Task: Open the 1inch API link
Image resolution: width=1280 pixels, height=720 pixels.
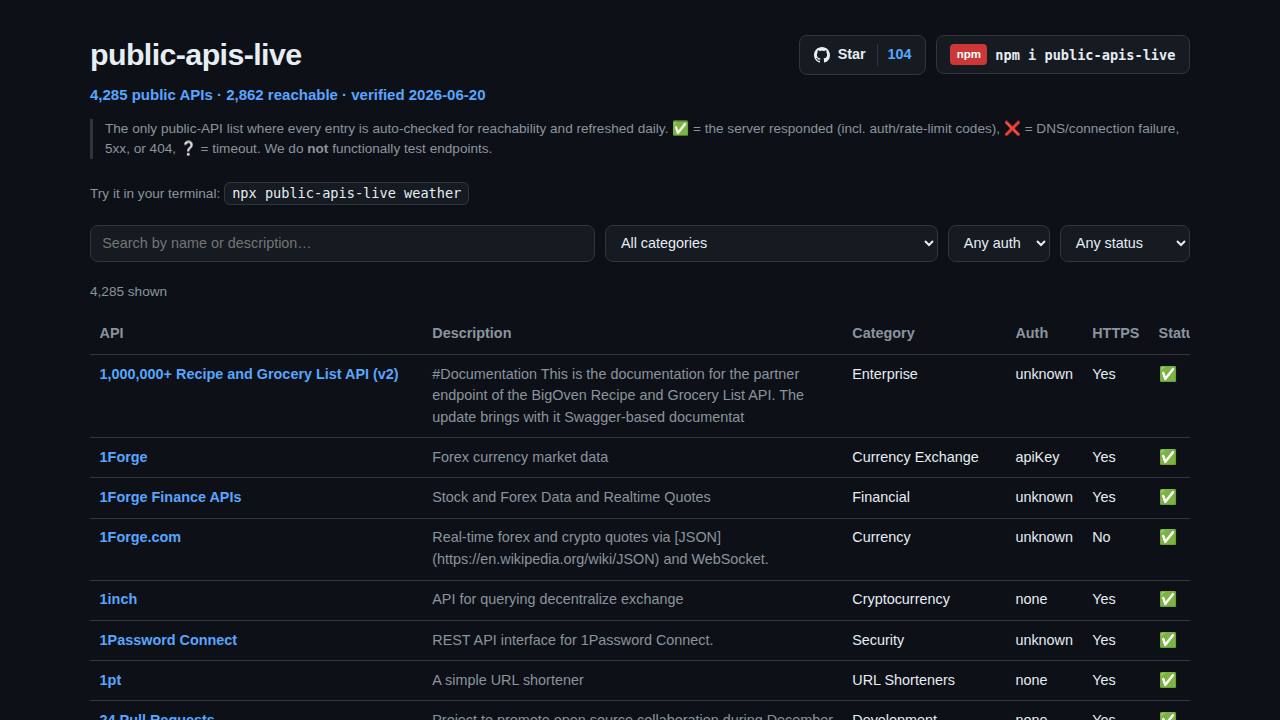Action: click(x=118, y=599)
